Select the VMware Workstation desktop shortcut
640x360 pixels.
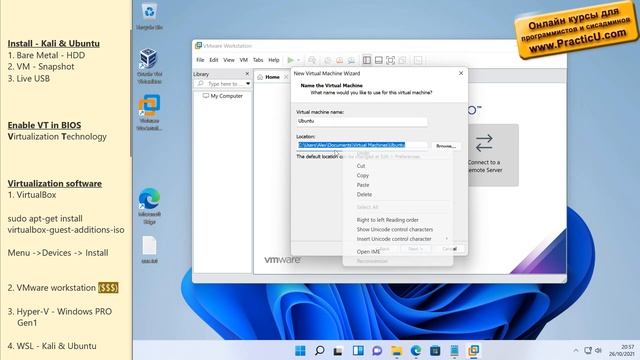click(x=149, y=112)
